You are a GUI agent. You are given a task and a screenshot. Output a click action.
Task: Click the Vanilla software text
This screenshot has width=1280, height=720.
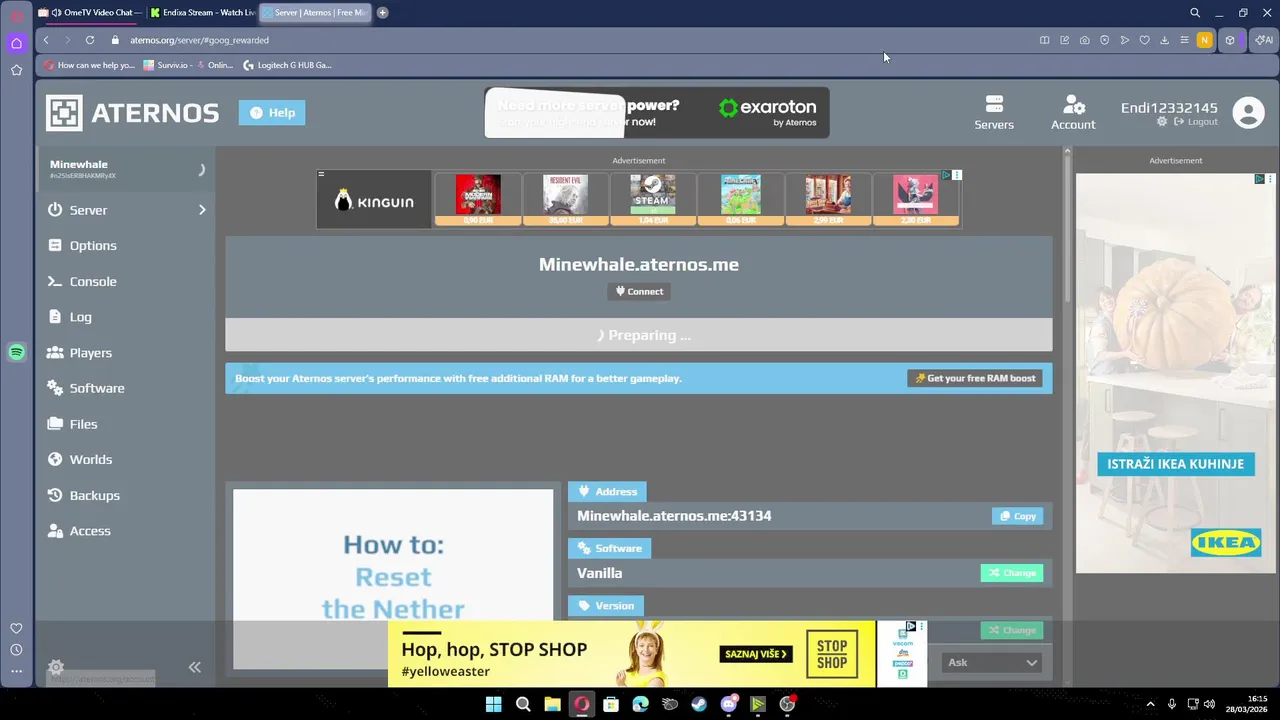point(599,573)
